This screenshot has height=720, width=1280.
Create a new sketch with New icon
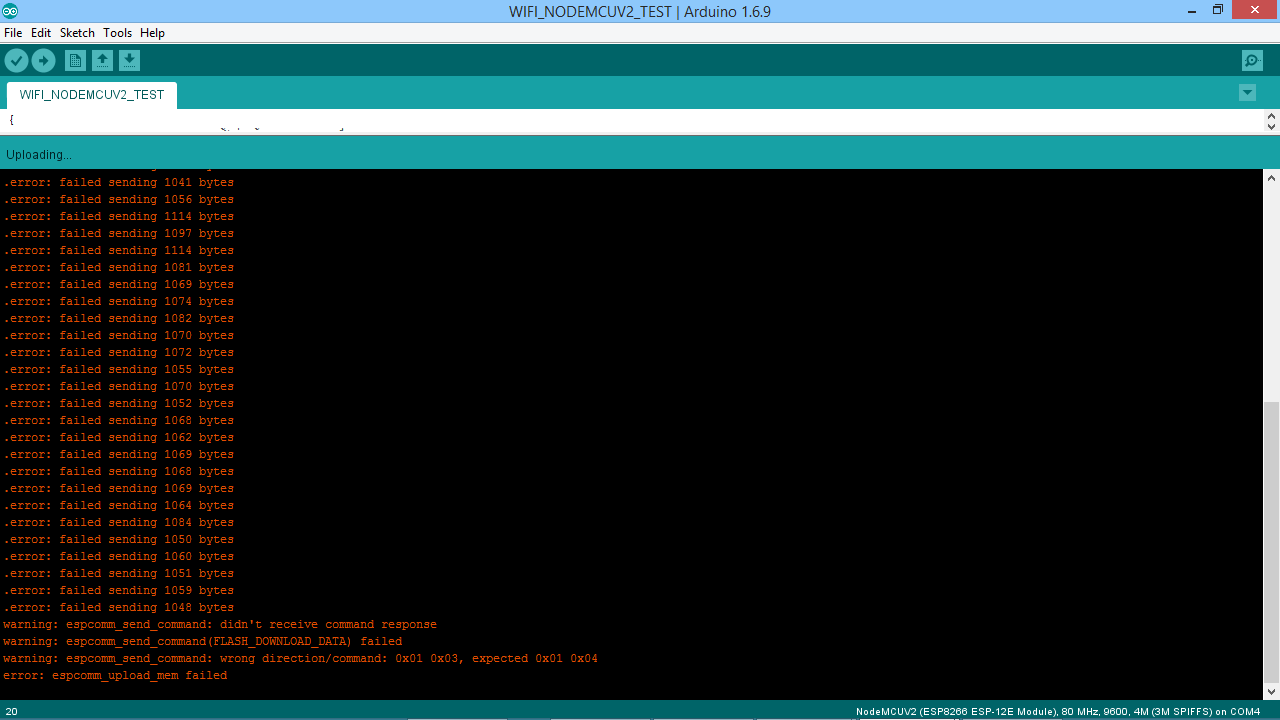(75, 61)
